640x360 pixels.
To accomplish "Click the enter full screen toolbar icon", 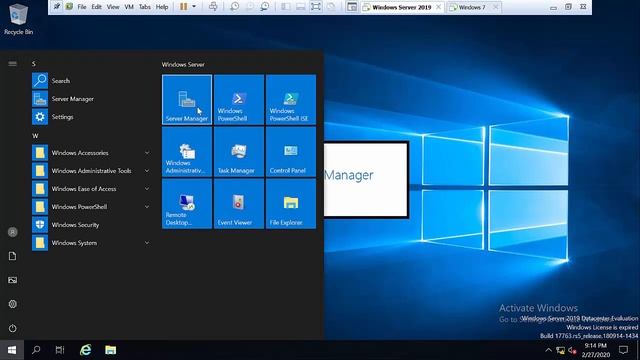I will point(316,7).
